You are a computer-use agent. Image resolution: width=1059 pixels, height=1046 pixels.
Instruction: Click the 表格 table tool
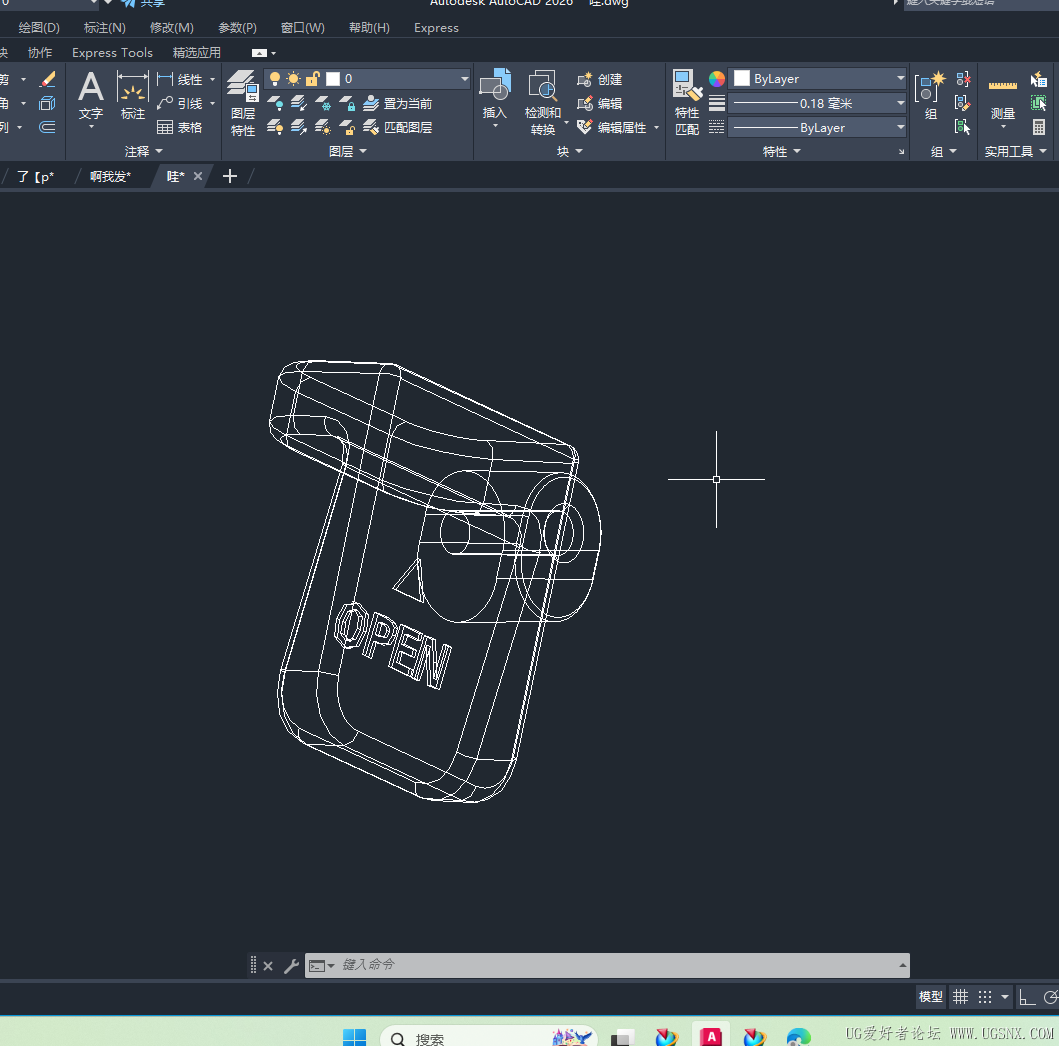click(x=180, y=127)
